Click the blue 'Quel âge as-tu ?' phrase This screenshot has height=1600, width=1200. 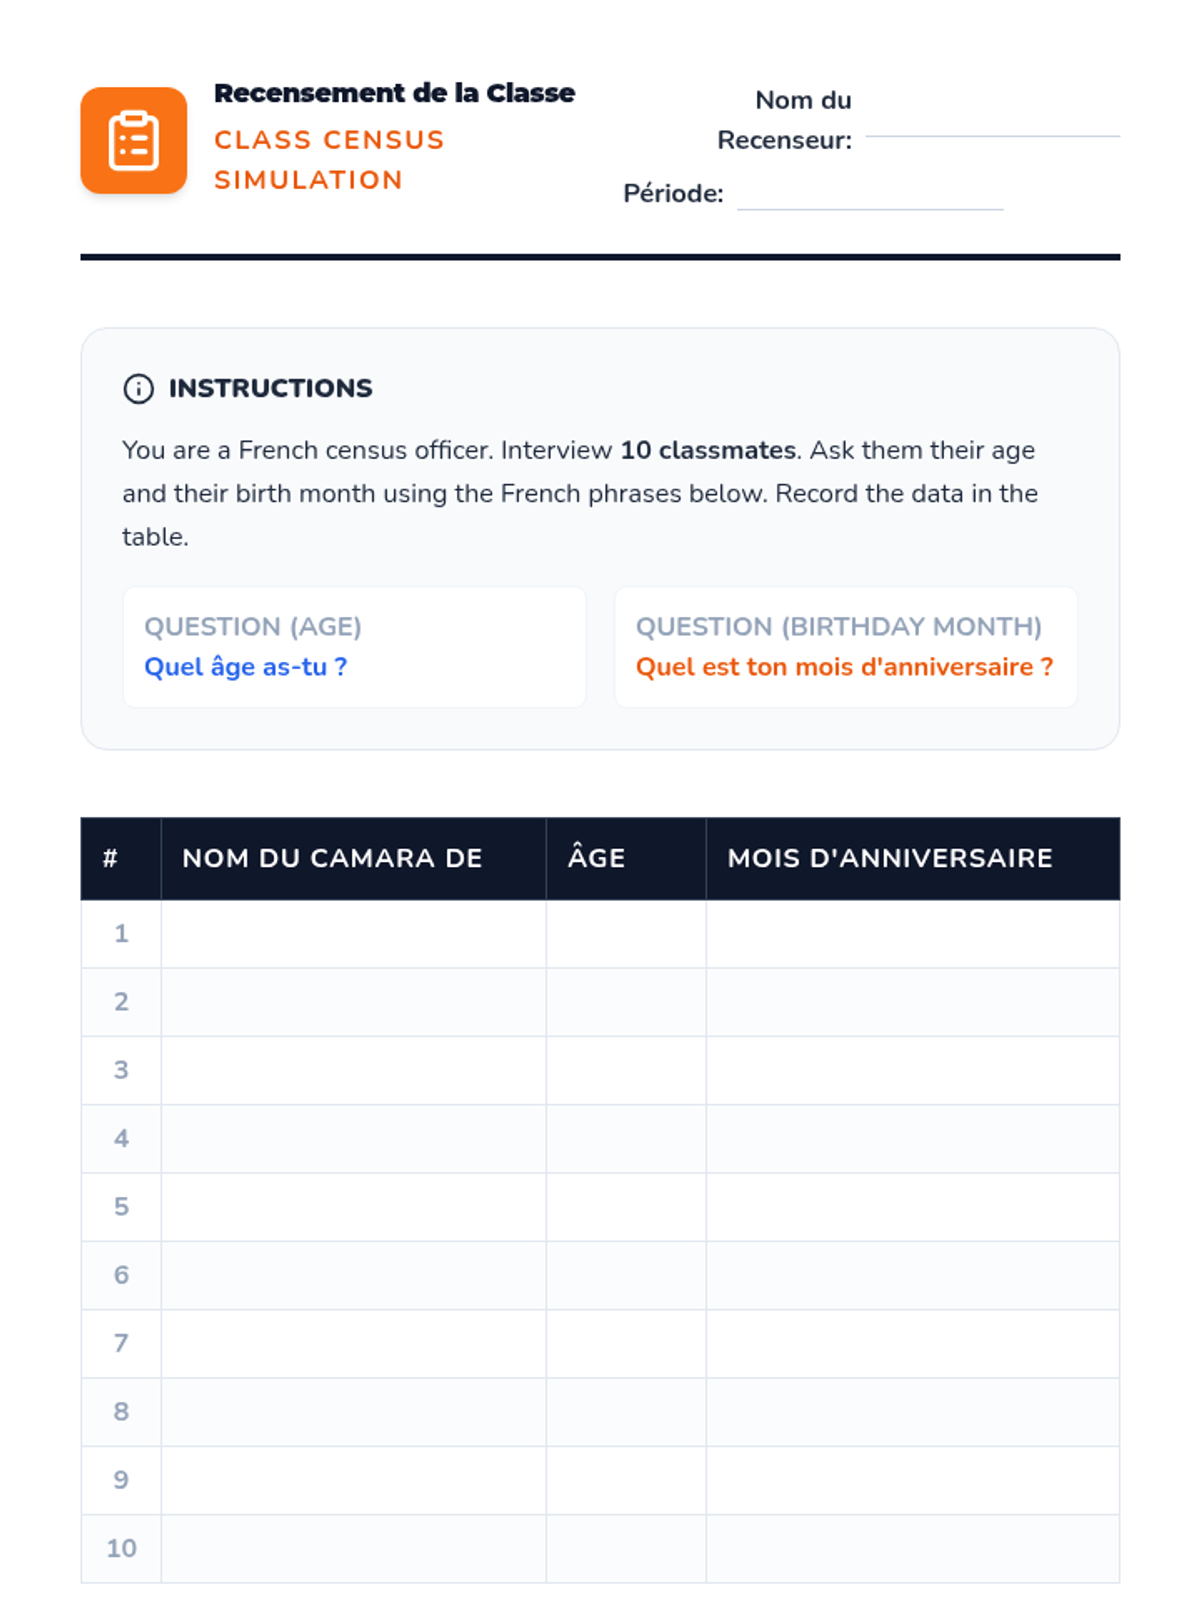[245, 667]
